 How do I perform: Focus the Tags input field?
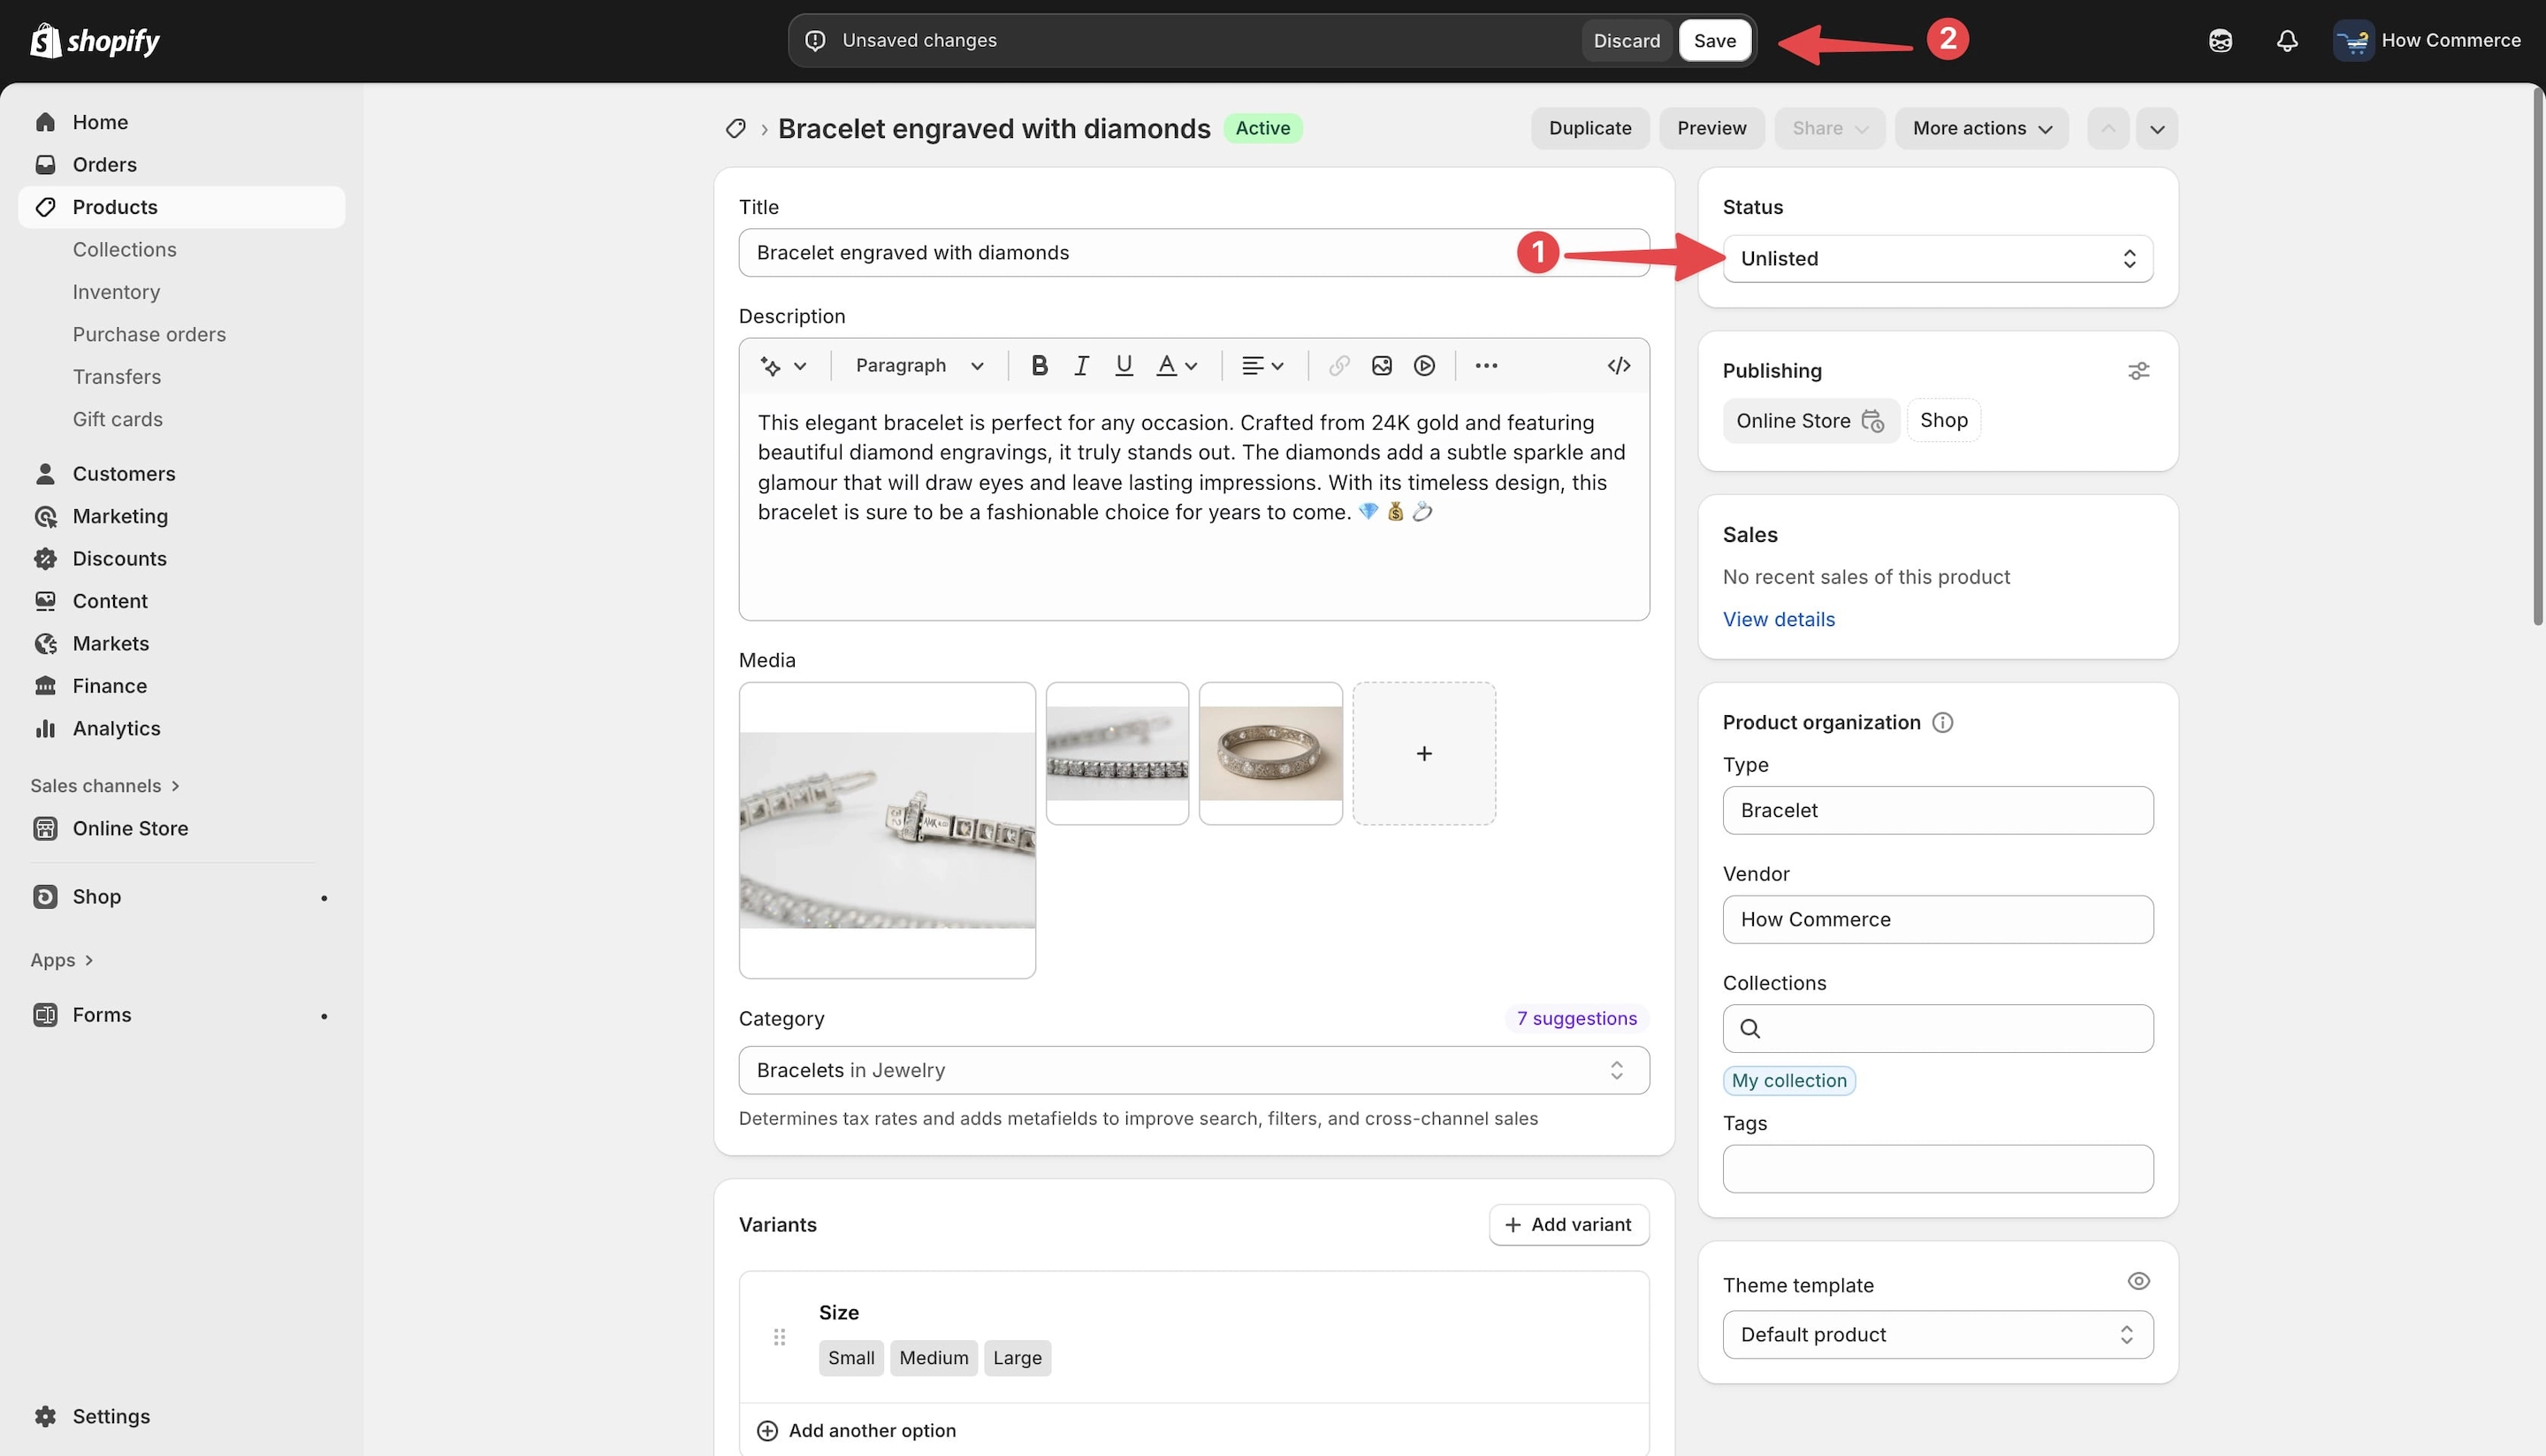pos(1938,1169)
